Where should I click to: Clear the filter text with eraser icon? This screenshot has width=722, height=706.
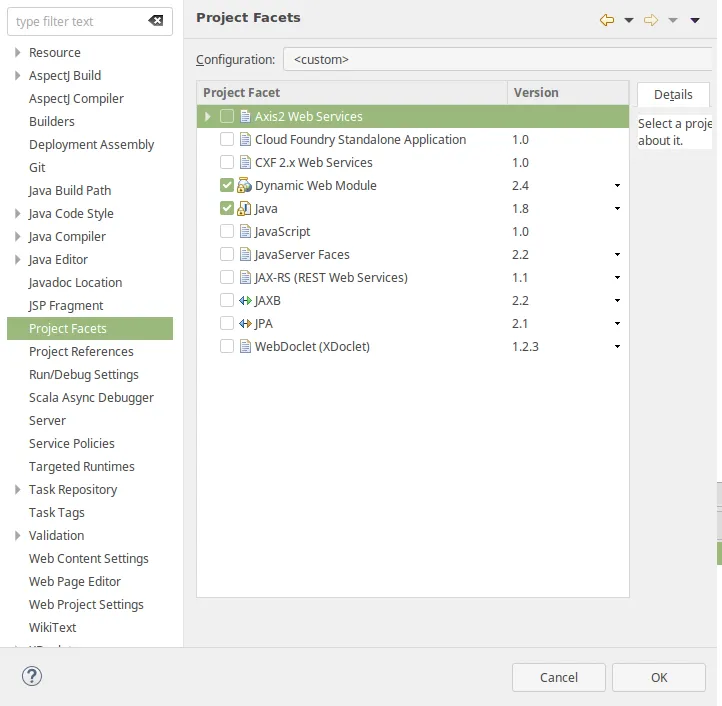(155, 21)
